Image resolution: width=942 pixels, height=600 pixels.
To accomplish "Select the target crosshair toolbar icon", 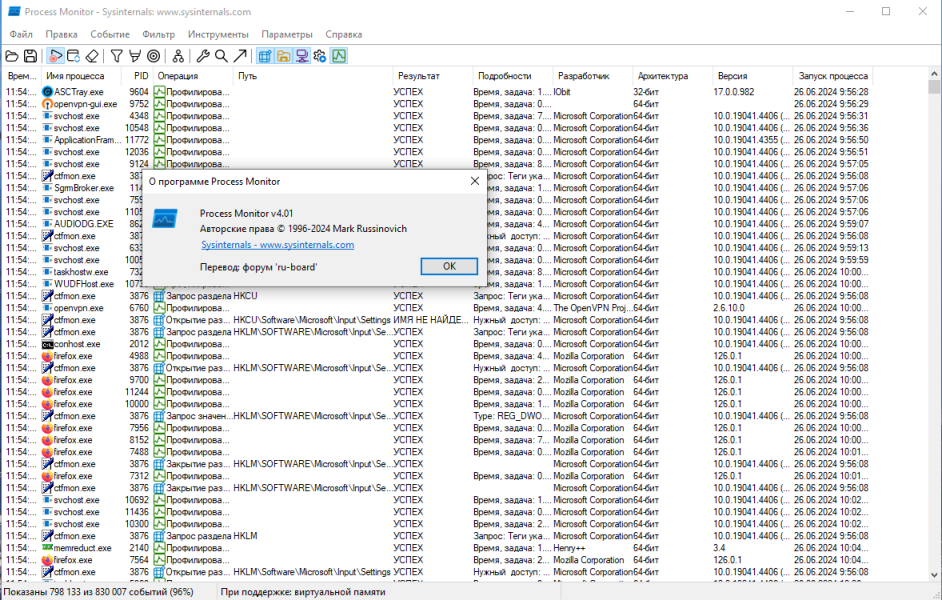I will click(x=154, y=56).
